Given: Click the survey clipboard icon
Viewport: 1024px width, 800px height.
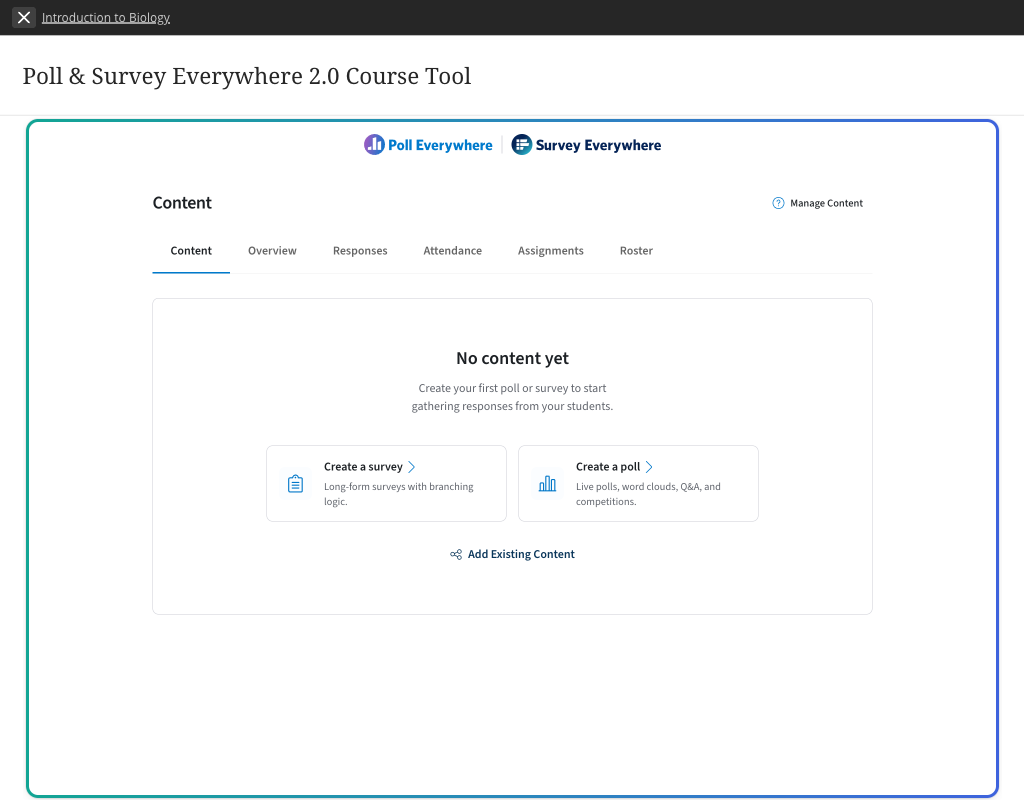Looking at the screenshot, I should (295, 484).
